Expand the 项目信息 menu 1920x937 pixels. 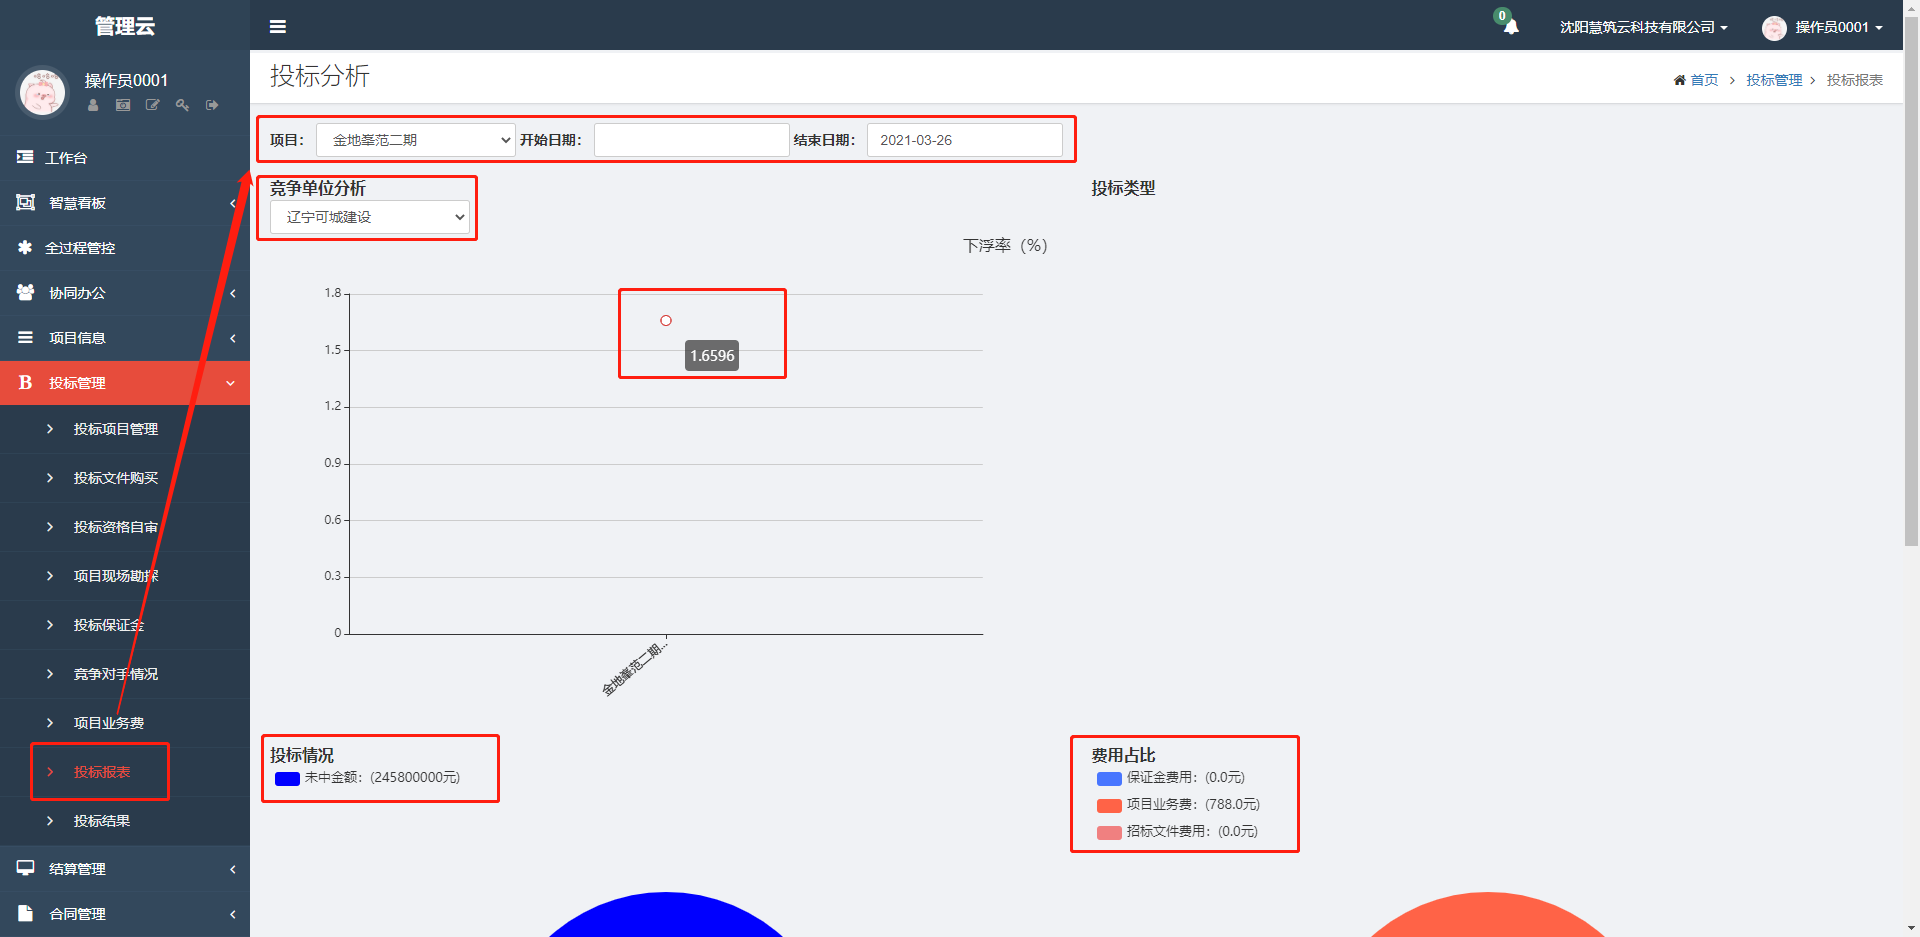click(125, 338)
